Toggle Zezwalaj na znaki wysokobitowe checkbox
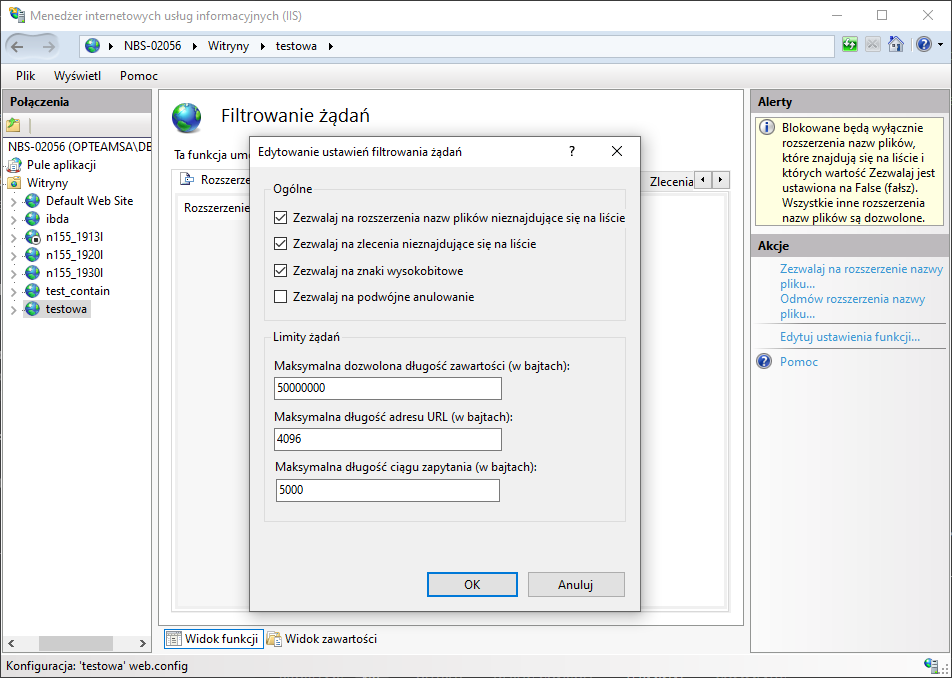The height and width of the screenshot is (678, 952). click(x=280, y=271)
